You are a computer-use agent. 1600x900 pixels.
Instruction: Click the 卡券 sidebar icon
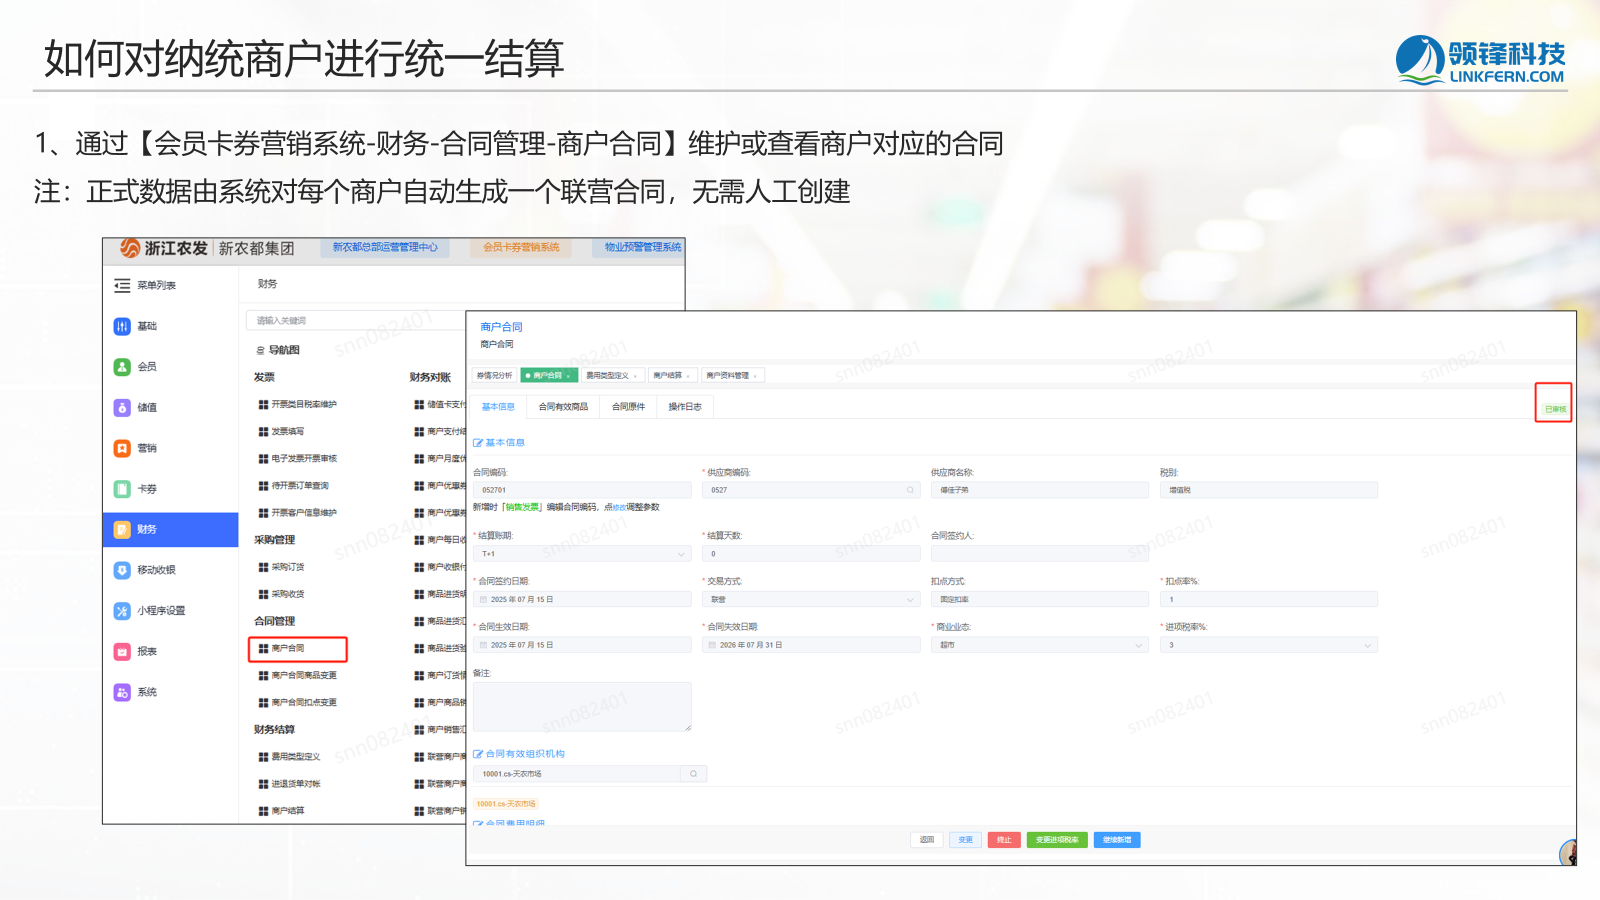pos(122,489)
